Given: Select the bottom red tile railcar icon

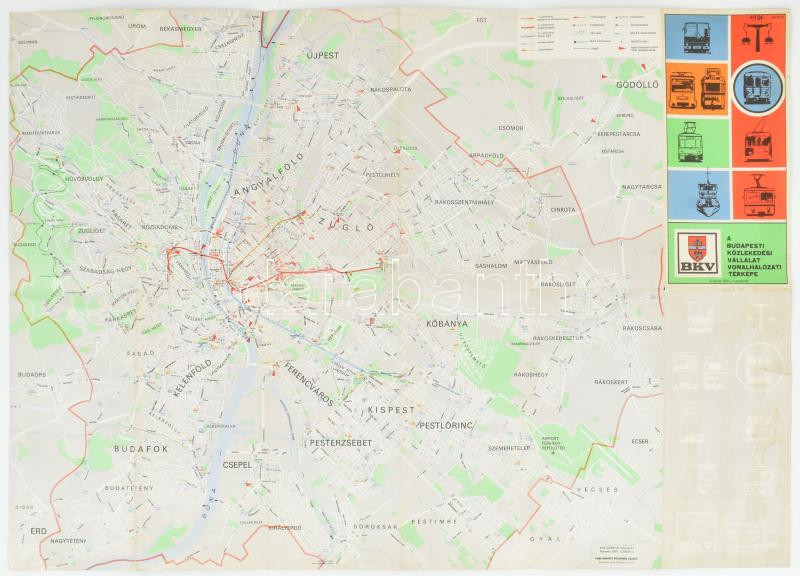Looking at the screenshot, I should [x=758, y=195].
